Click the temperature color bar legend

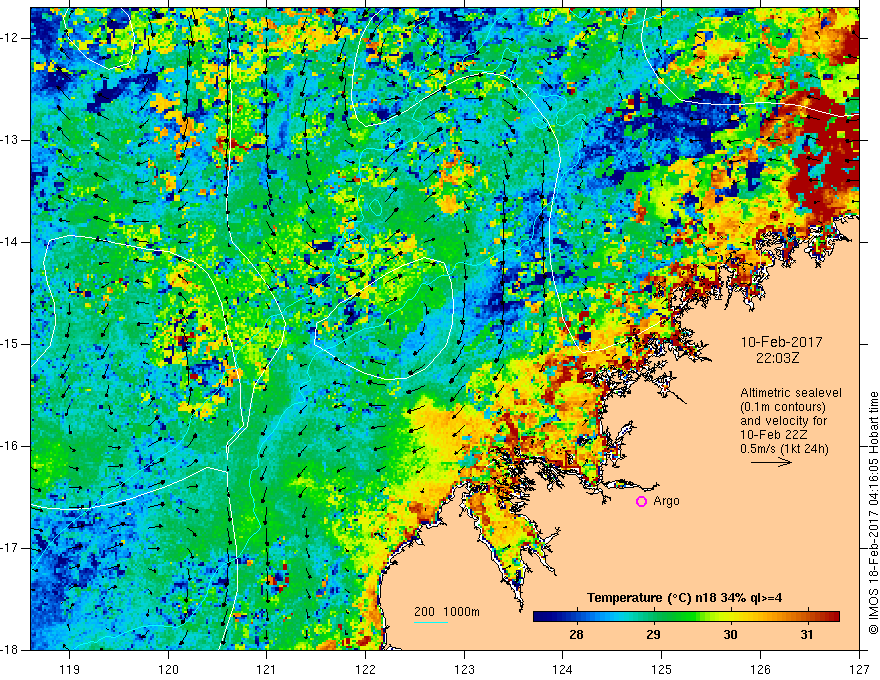686,617
